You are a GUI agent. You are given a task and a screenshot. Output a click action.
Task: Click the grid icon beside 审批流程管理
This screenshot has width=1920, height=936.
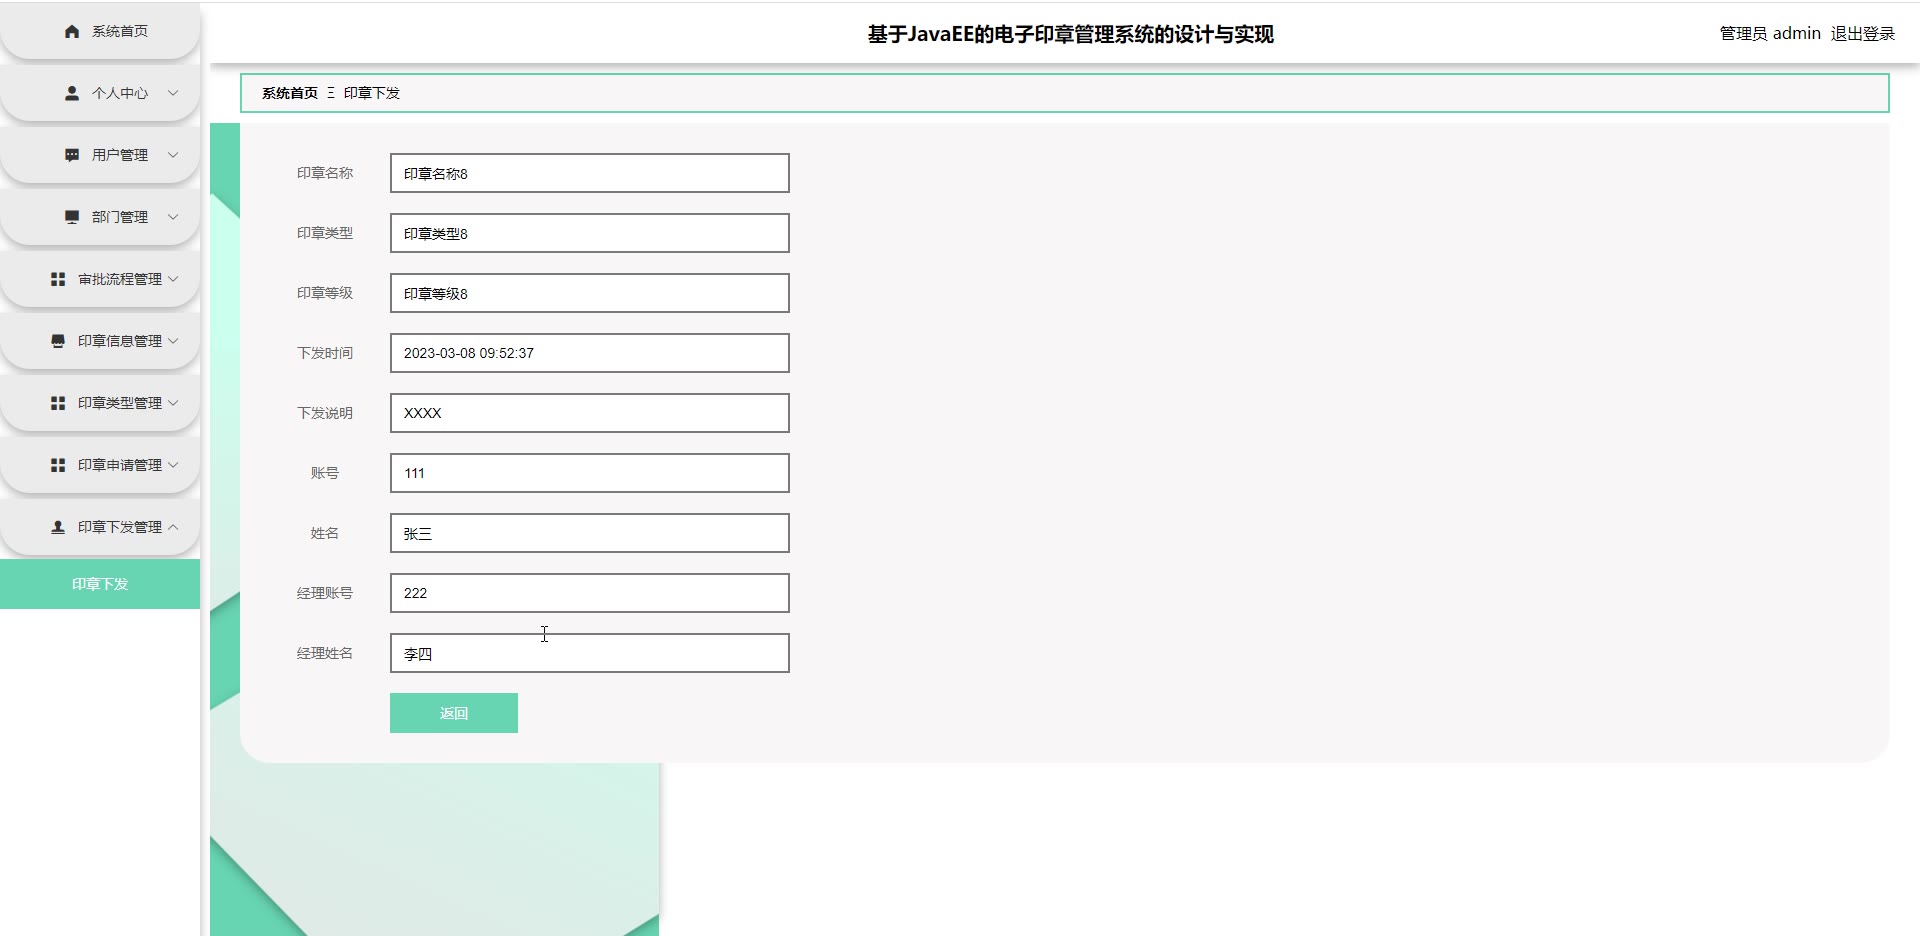(58, 279)
